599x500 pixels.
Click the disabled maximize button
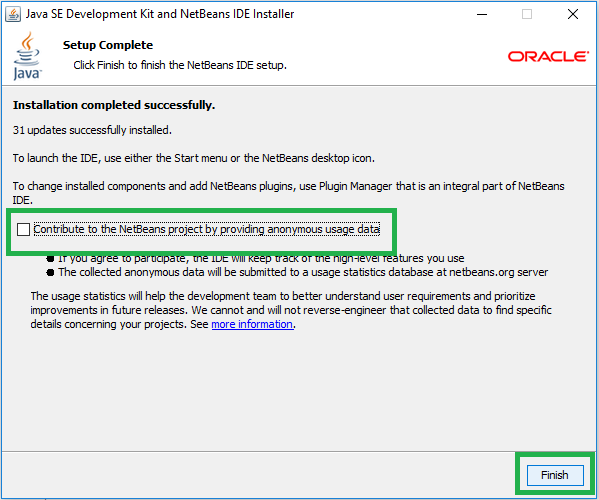click(x=527, y=14)
